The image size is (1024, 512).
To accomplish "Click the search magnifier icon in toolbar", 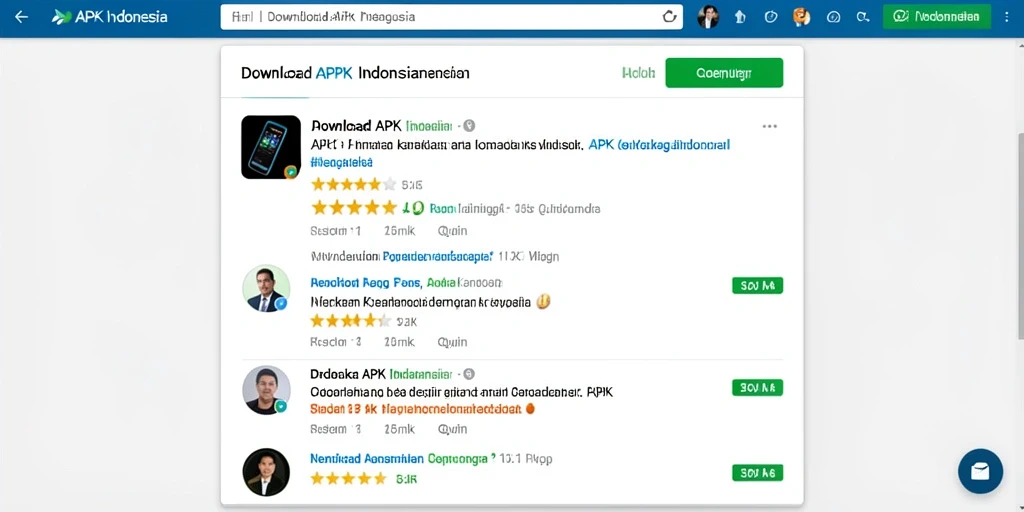I will pyautogui.click(x=863, y=17).
